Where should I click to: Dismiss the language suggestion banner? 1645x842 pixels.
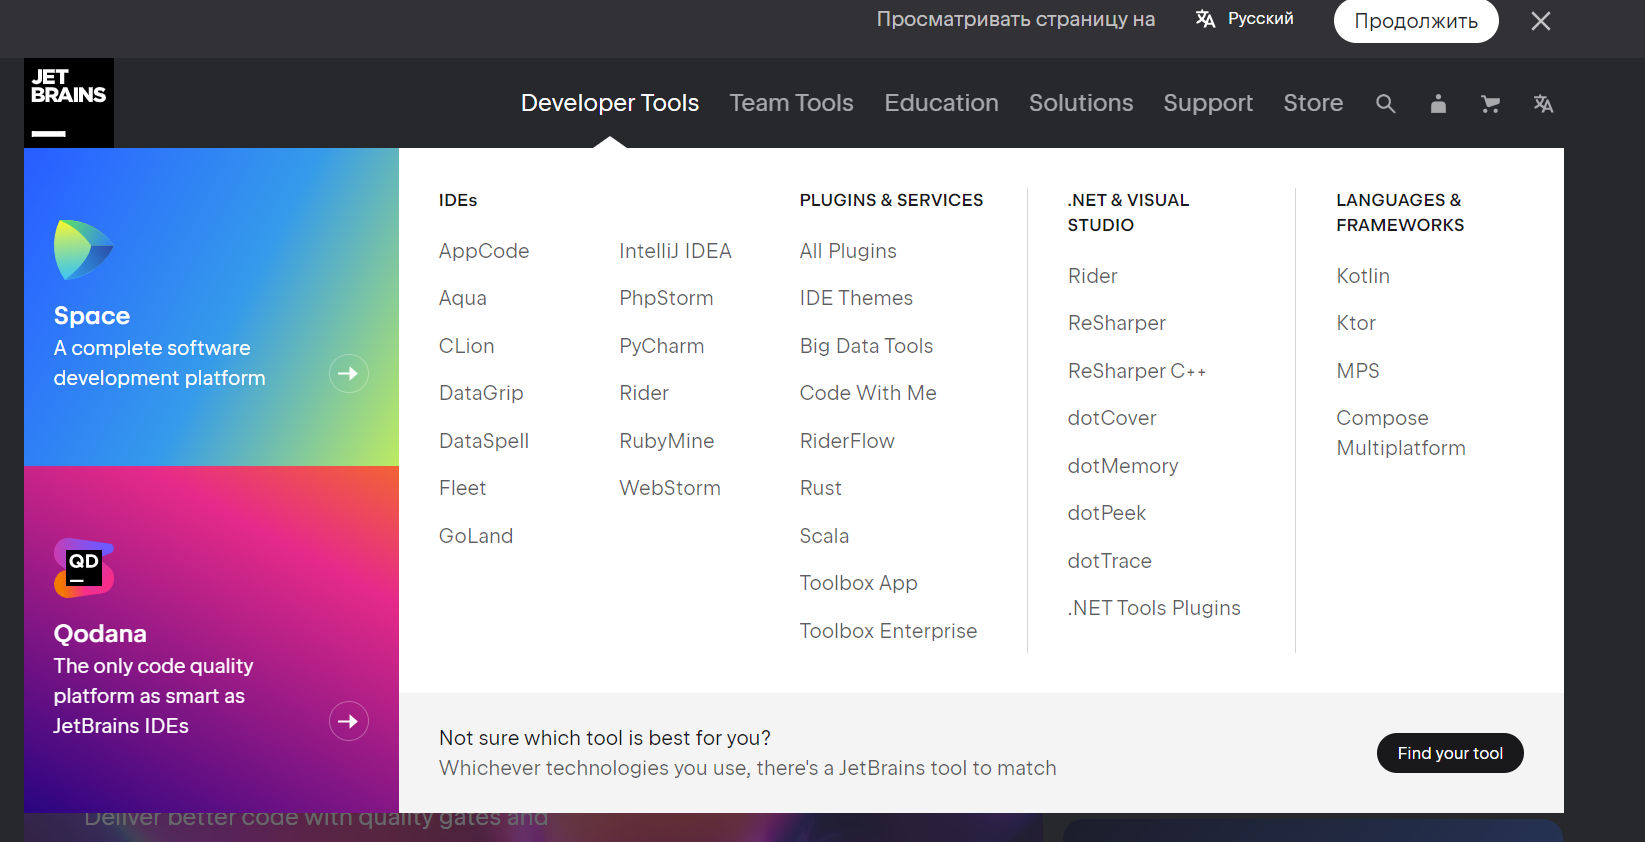(1540, 21)
